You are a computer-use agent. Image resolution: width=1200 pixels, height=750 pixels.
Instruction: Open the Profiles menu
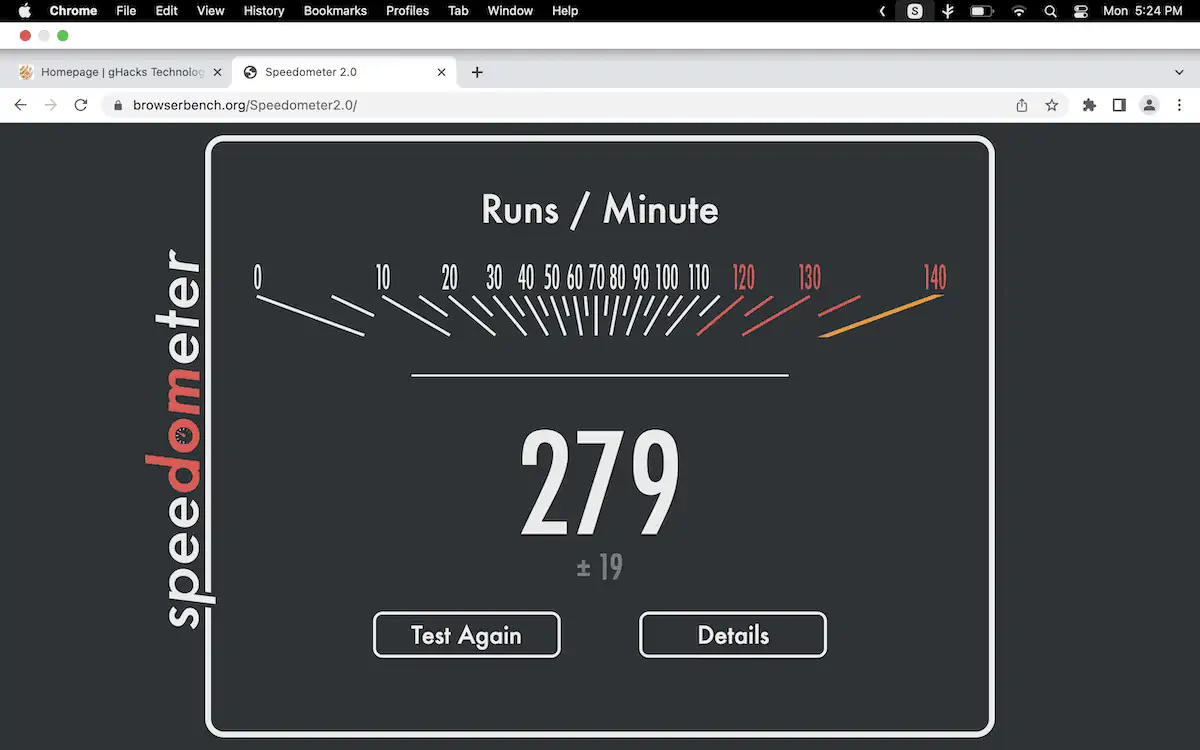coord(407,11)
